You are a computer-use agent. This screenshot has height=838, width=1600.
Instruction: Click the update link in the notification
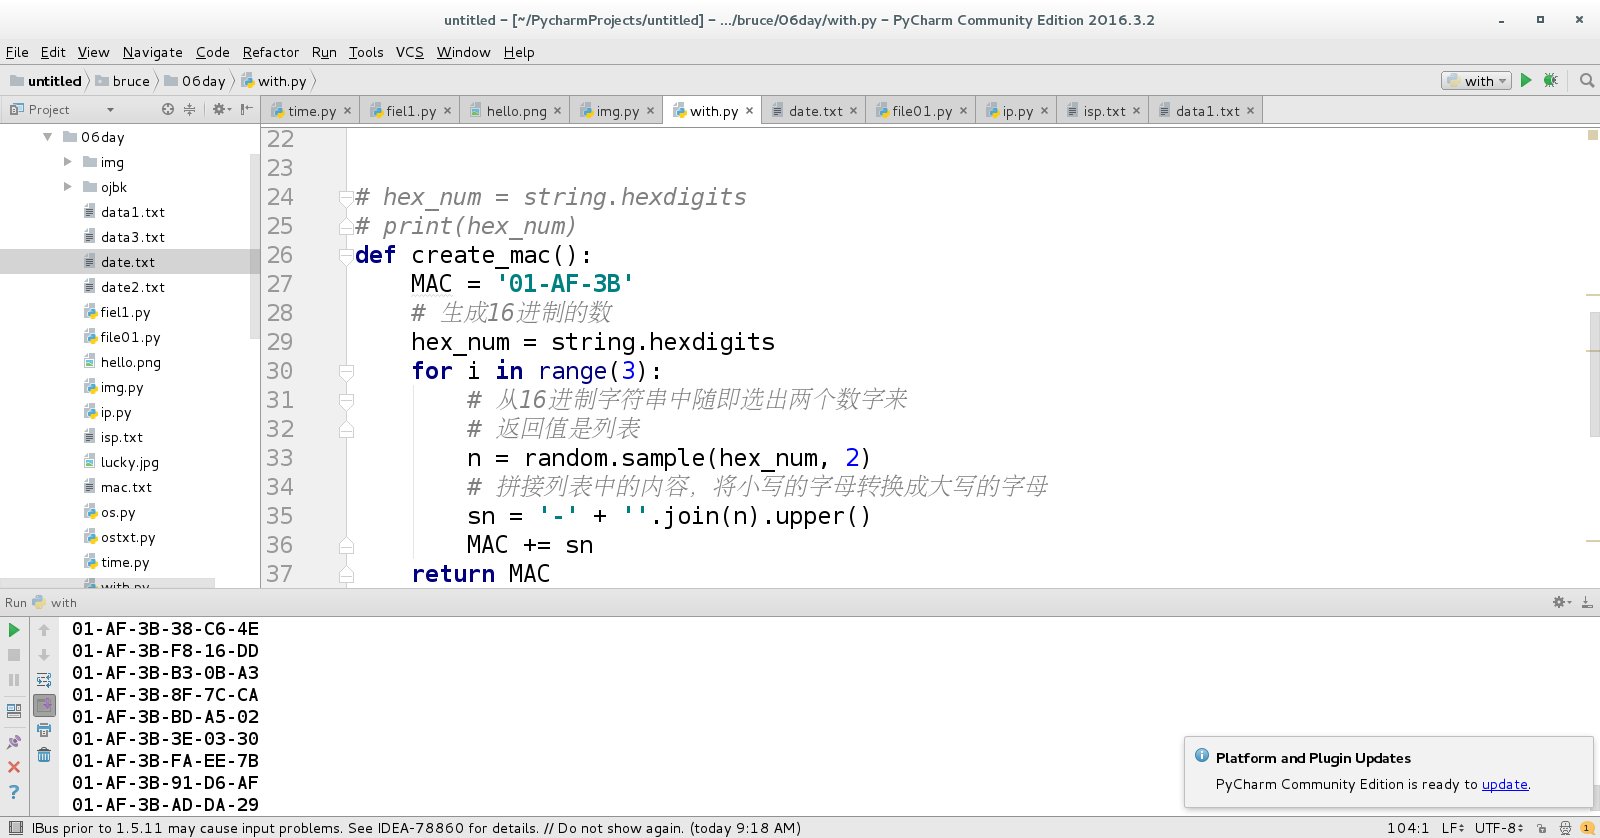(1504, 784)
